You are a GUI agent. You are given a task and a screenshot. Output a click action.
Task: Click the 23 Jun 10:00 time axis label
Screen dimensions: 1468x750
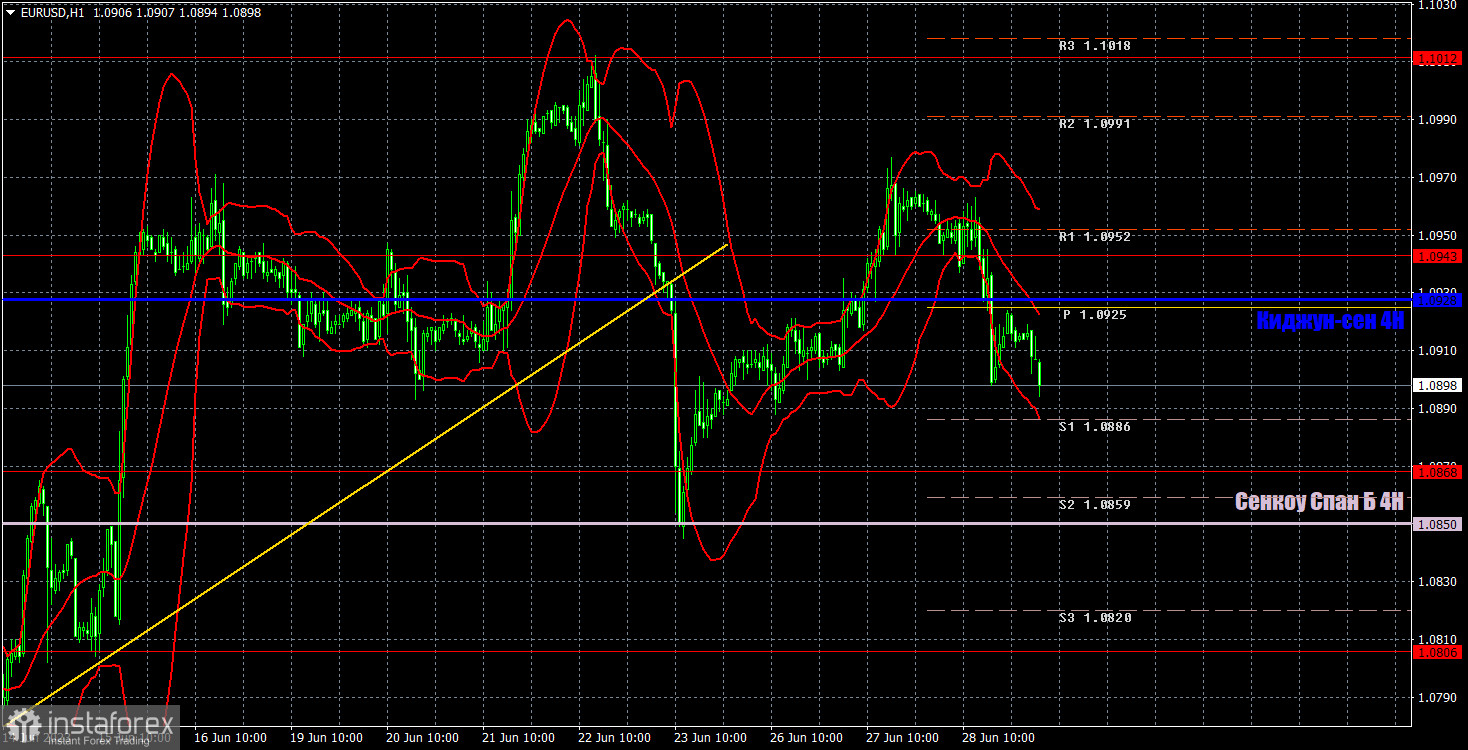click(711, 738)
